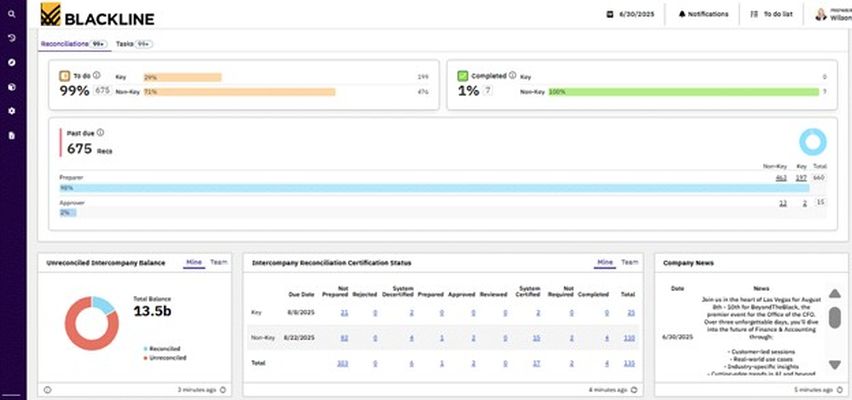Open the 6/30/2025 period date selector
This screenshot has height=400, width=852.
click(630, 14)
